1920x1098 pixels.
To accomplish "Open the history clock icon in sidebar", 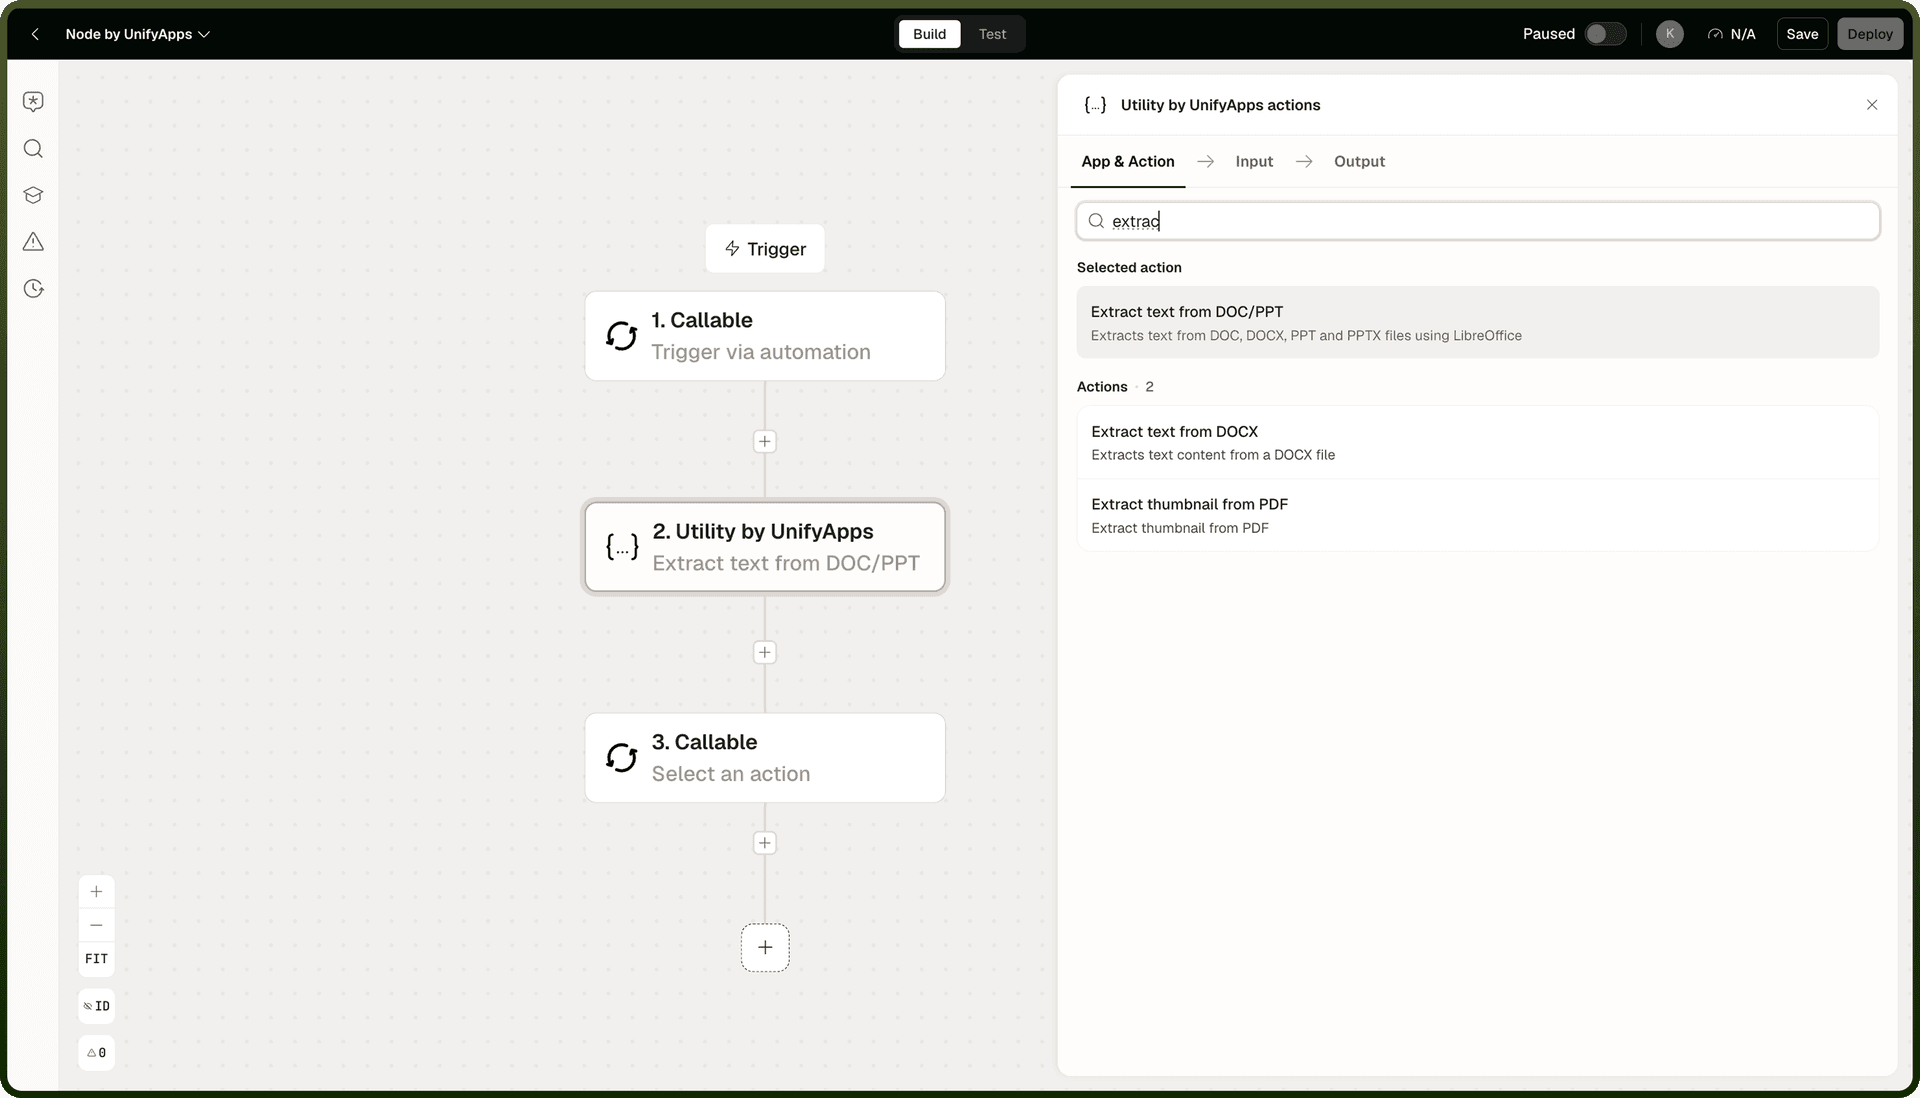I will click(x=33, y=289).
